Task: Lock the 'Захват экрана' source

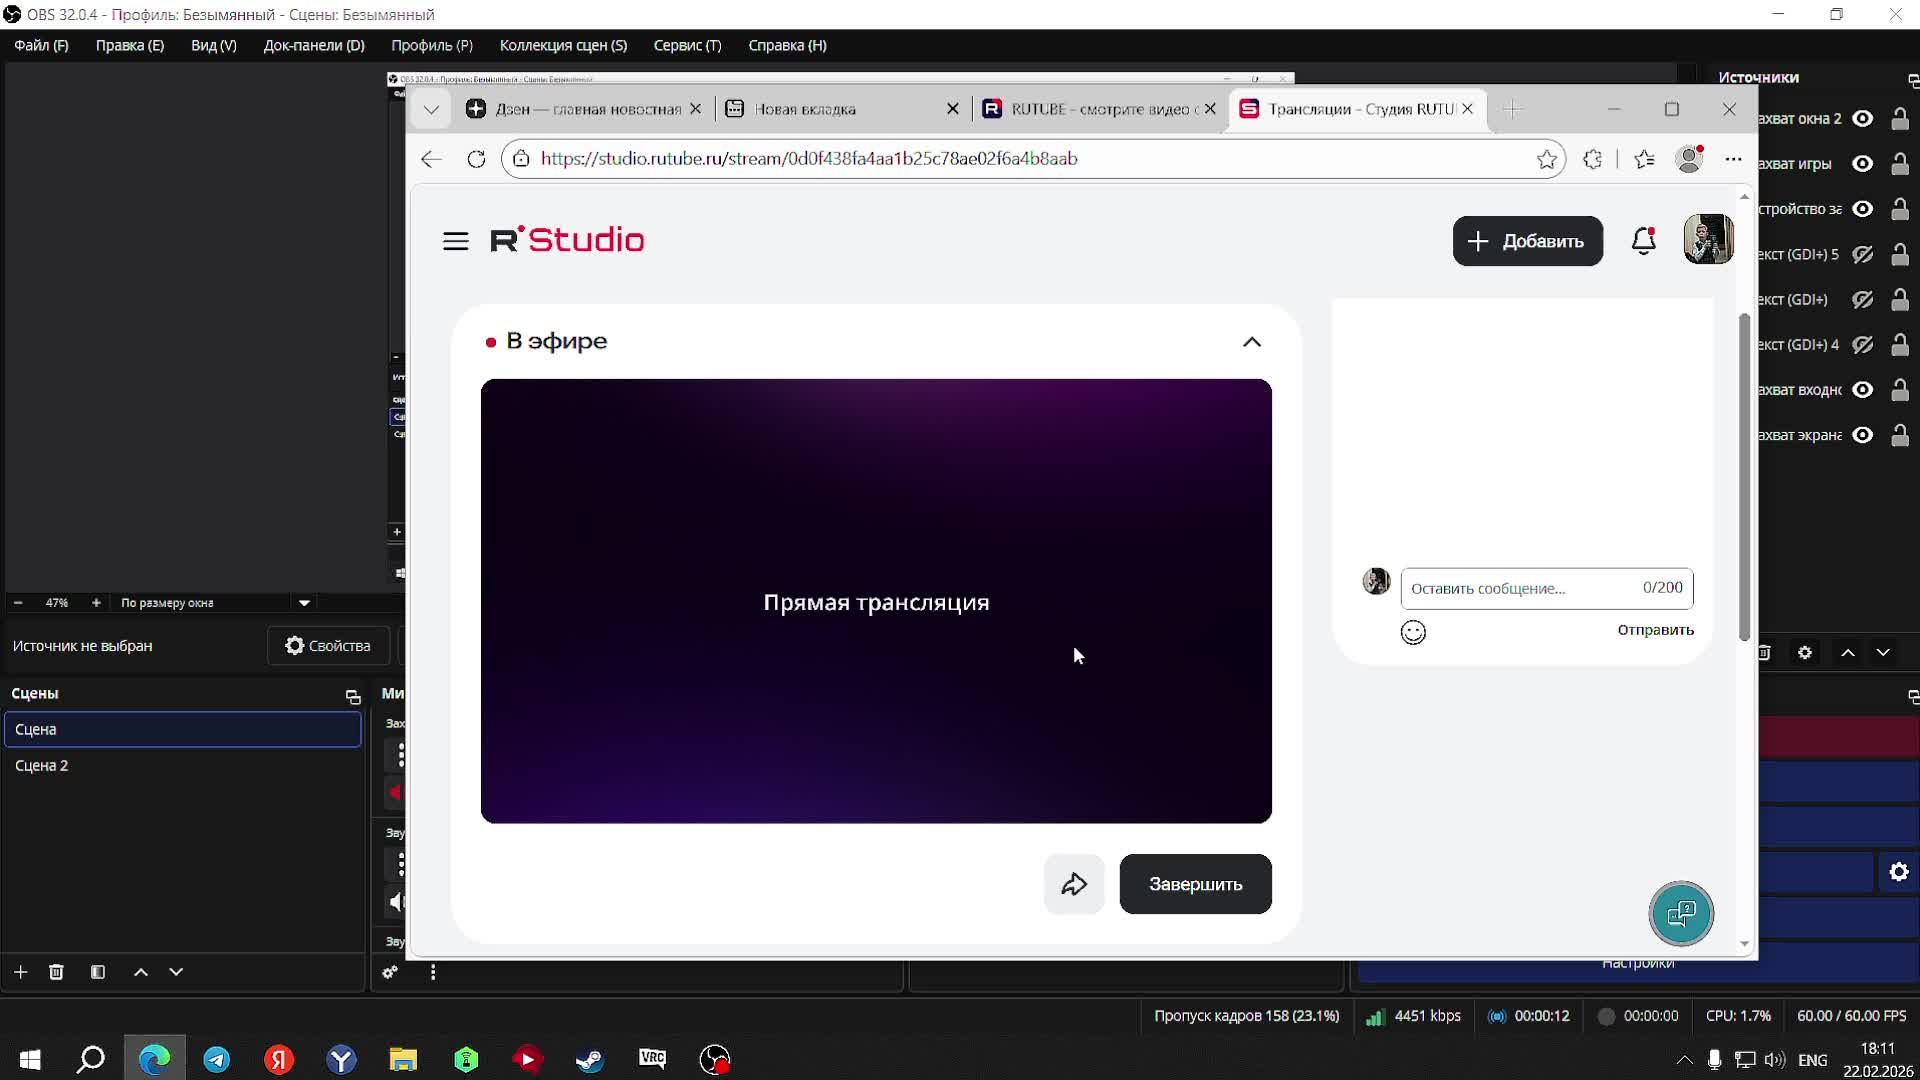Action: [x=1900, y=435]
